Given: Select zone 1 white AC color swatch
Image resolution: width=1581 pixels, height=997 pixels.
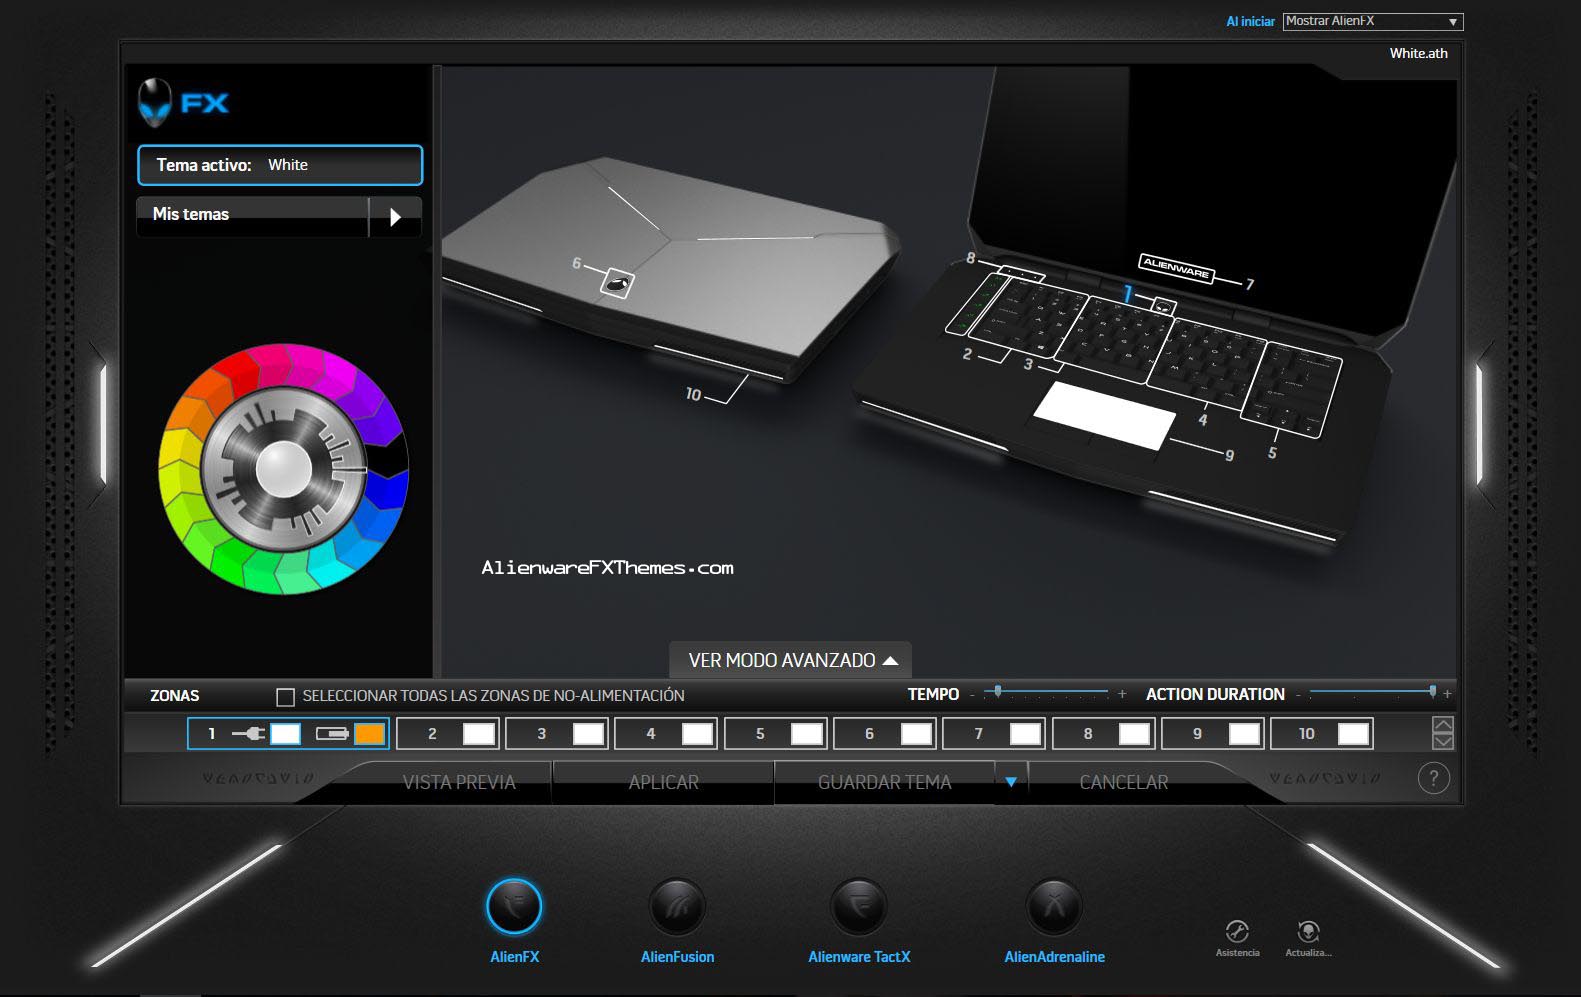Looking at the screenshot, I should 285,734.
